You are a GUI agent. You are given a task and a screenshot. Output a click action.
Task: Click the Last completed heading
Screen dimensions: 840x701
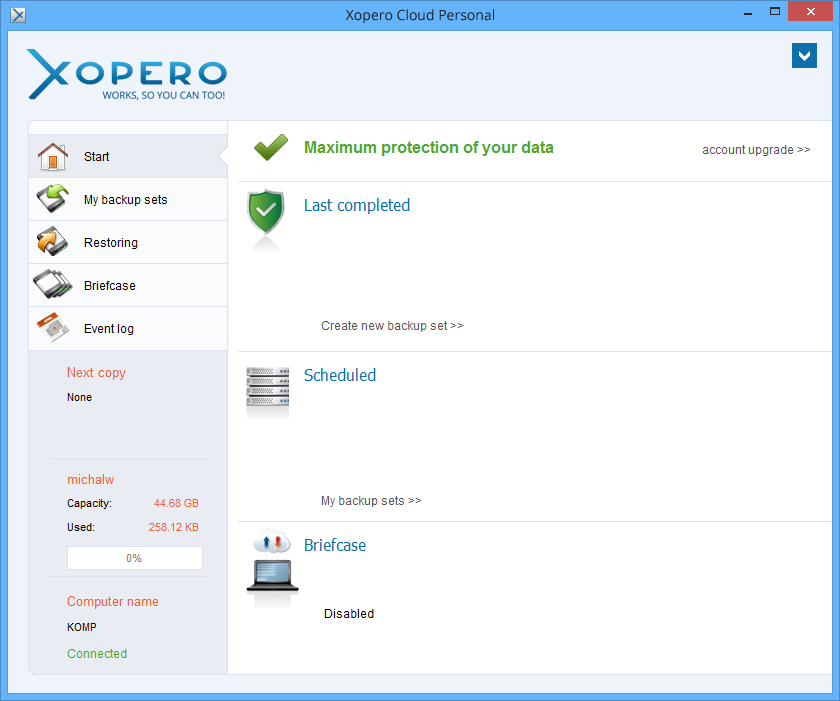[x=357, y=205]
